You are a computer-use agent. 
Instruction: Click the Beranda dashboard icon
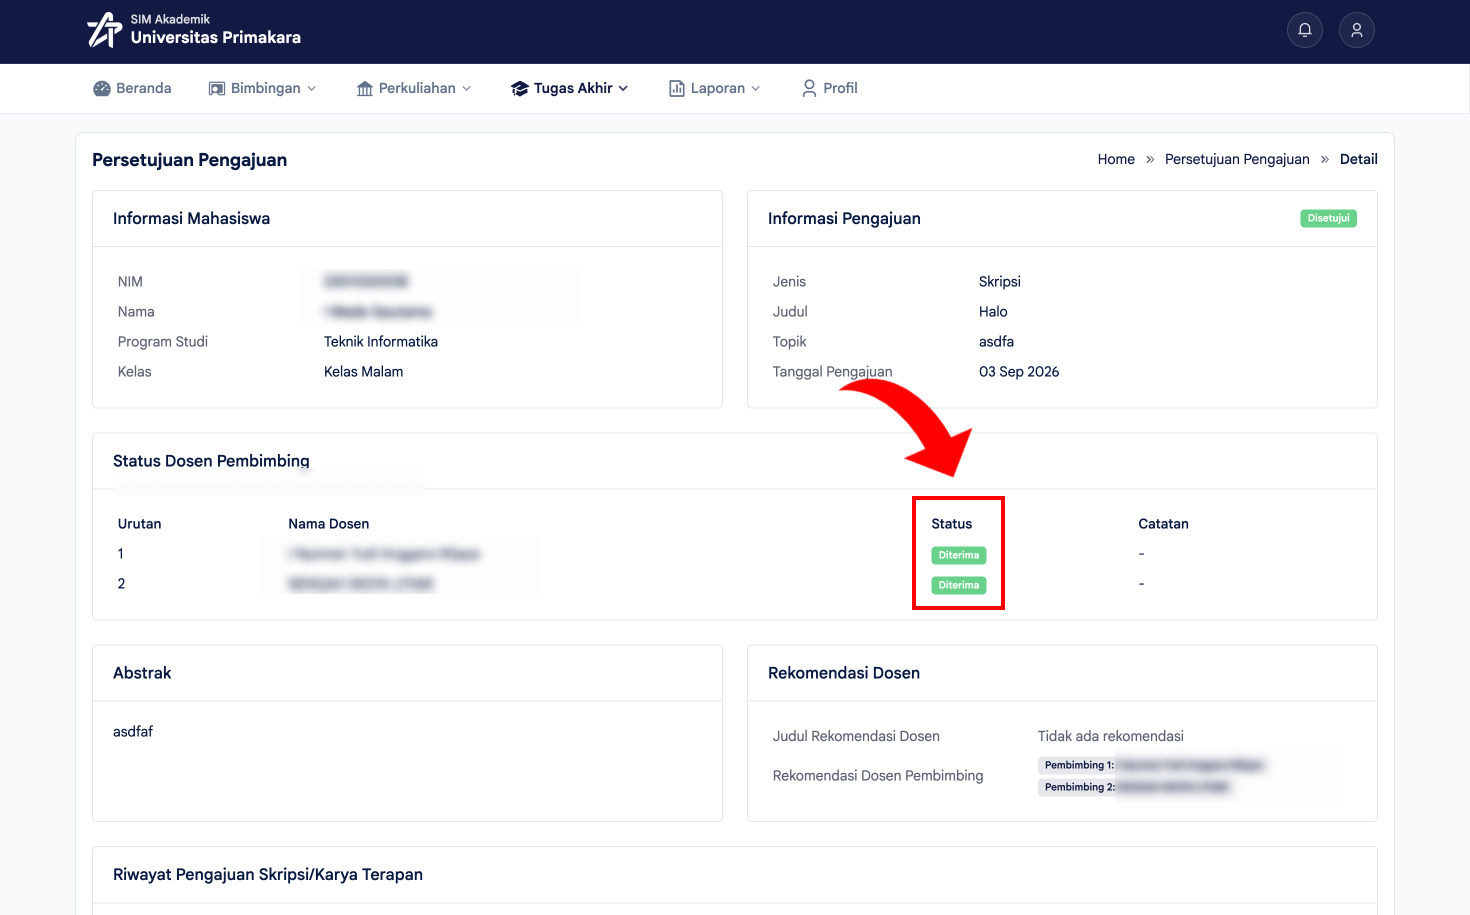click(102, 88)
